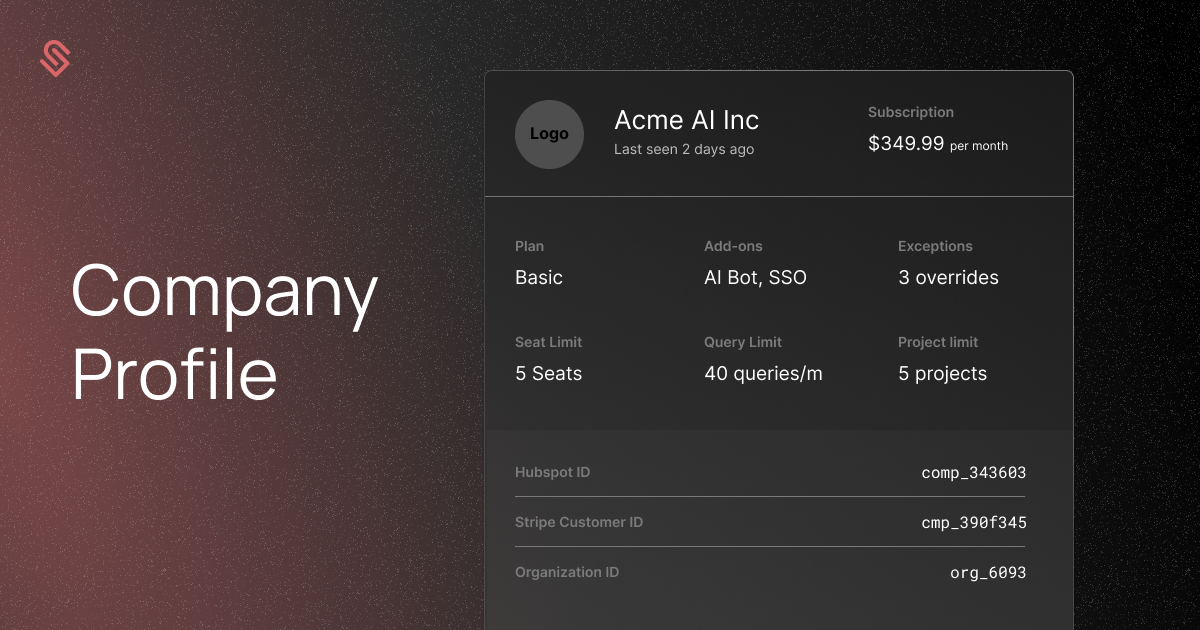Open the 3 overrides exceptions
The height and width of the screenshot is (630, 1200).
pyautogui.click(x=948, y=277)
